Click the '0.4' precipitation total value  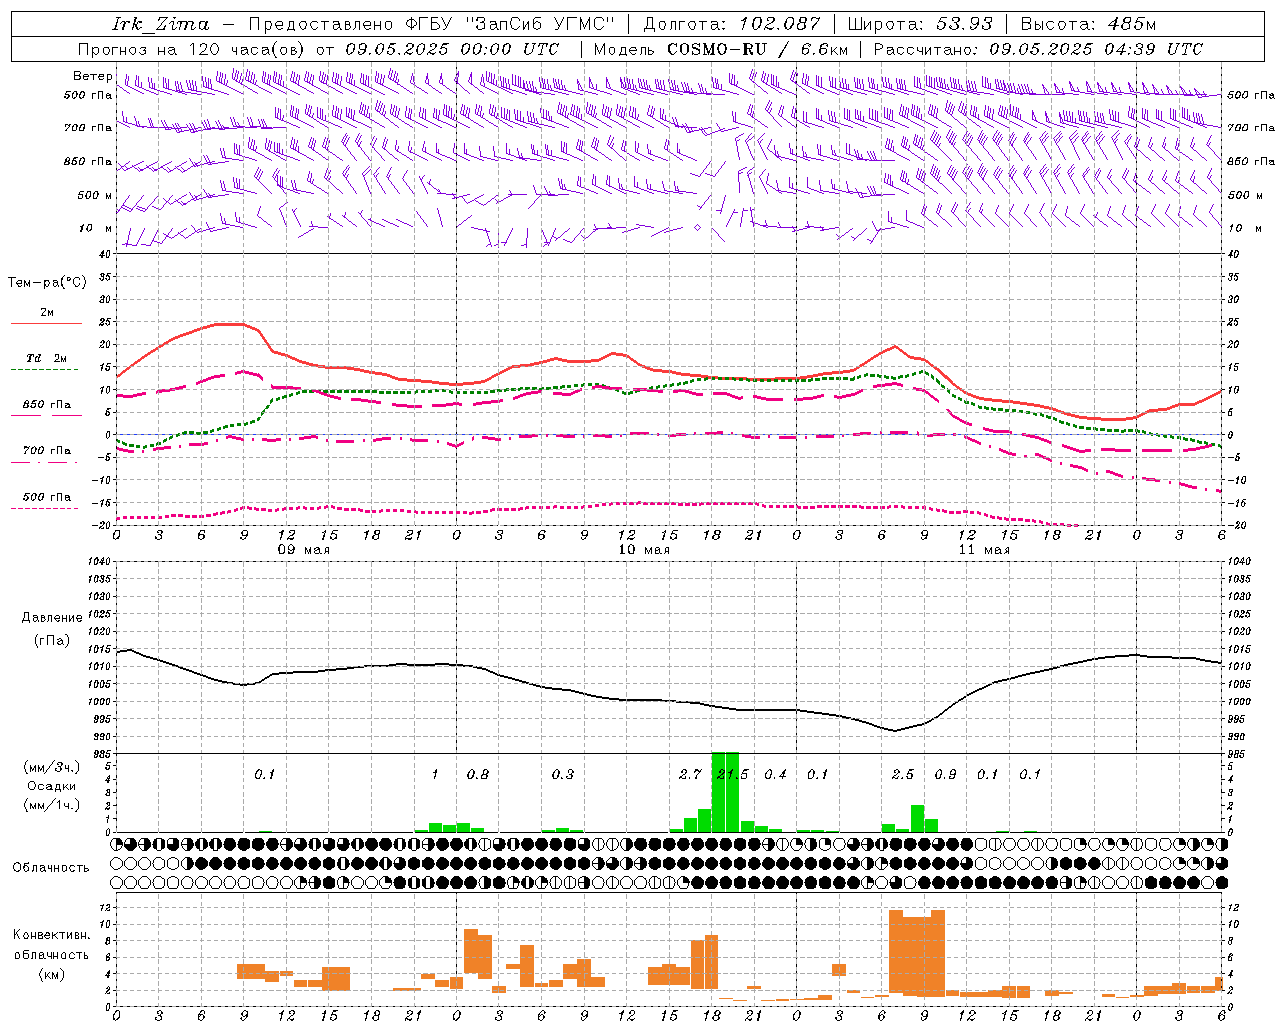775,775
